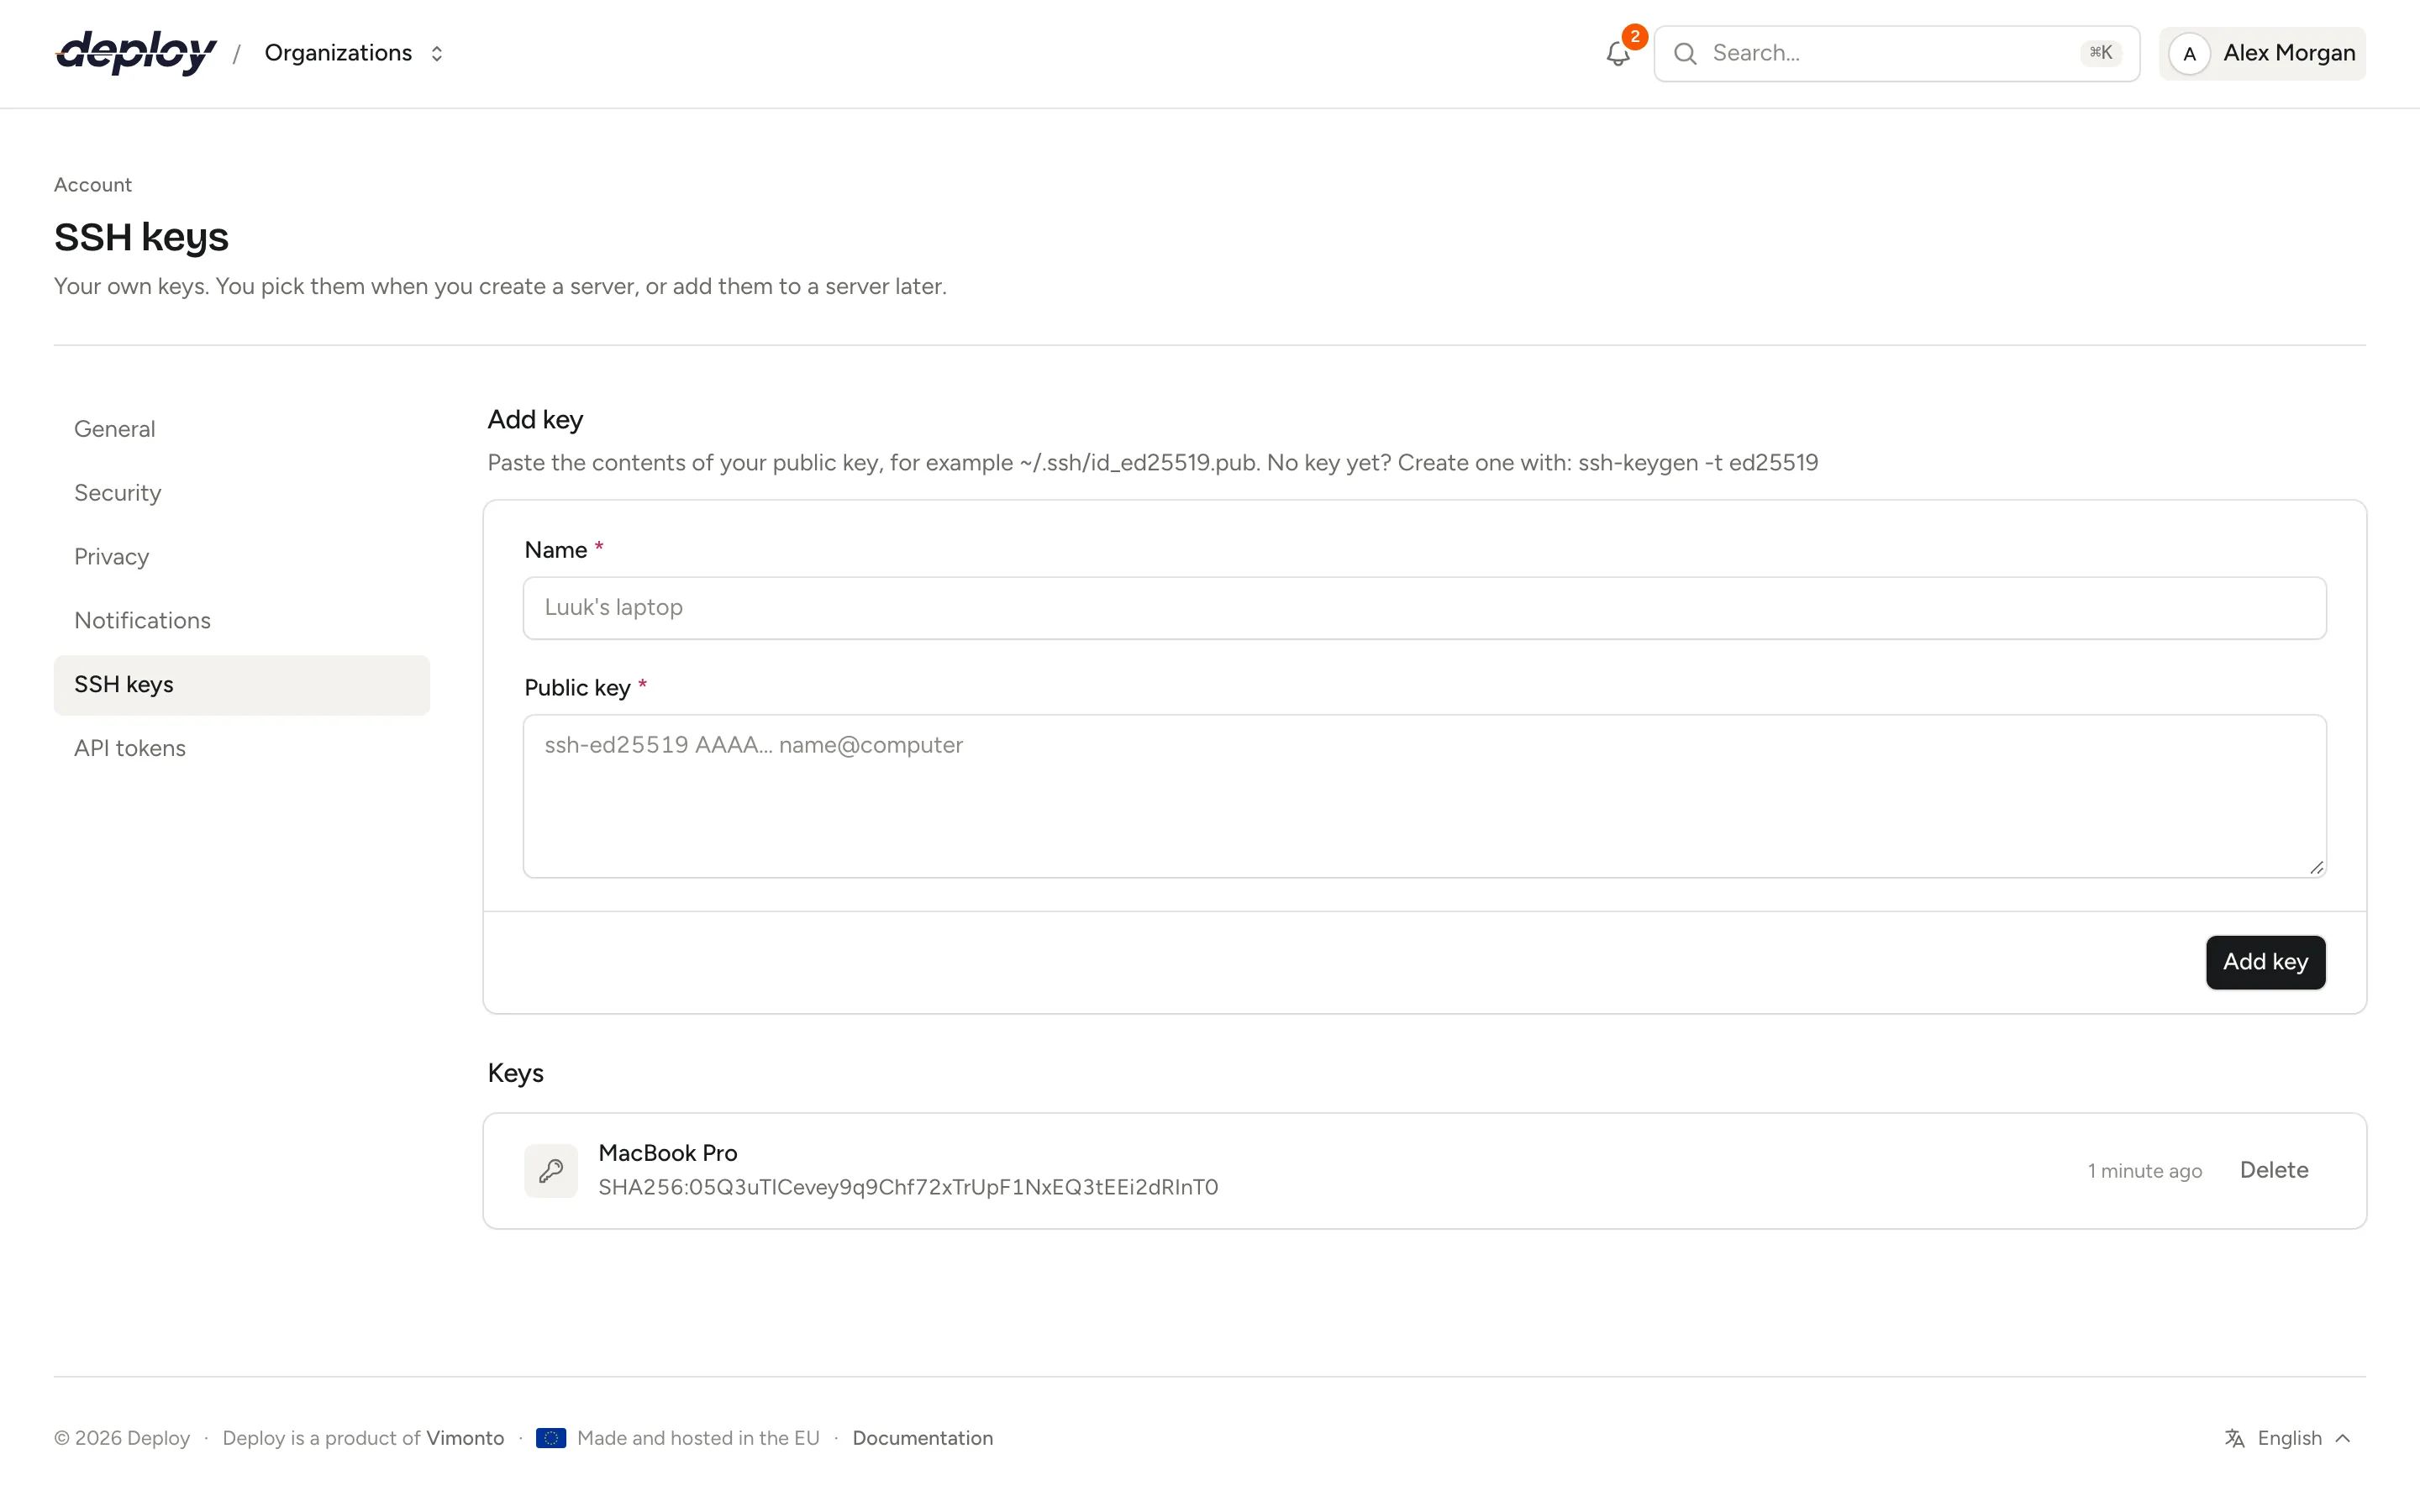
Task: Click the public key resize handle
Action: click(2316, 868)
